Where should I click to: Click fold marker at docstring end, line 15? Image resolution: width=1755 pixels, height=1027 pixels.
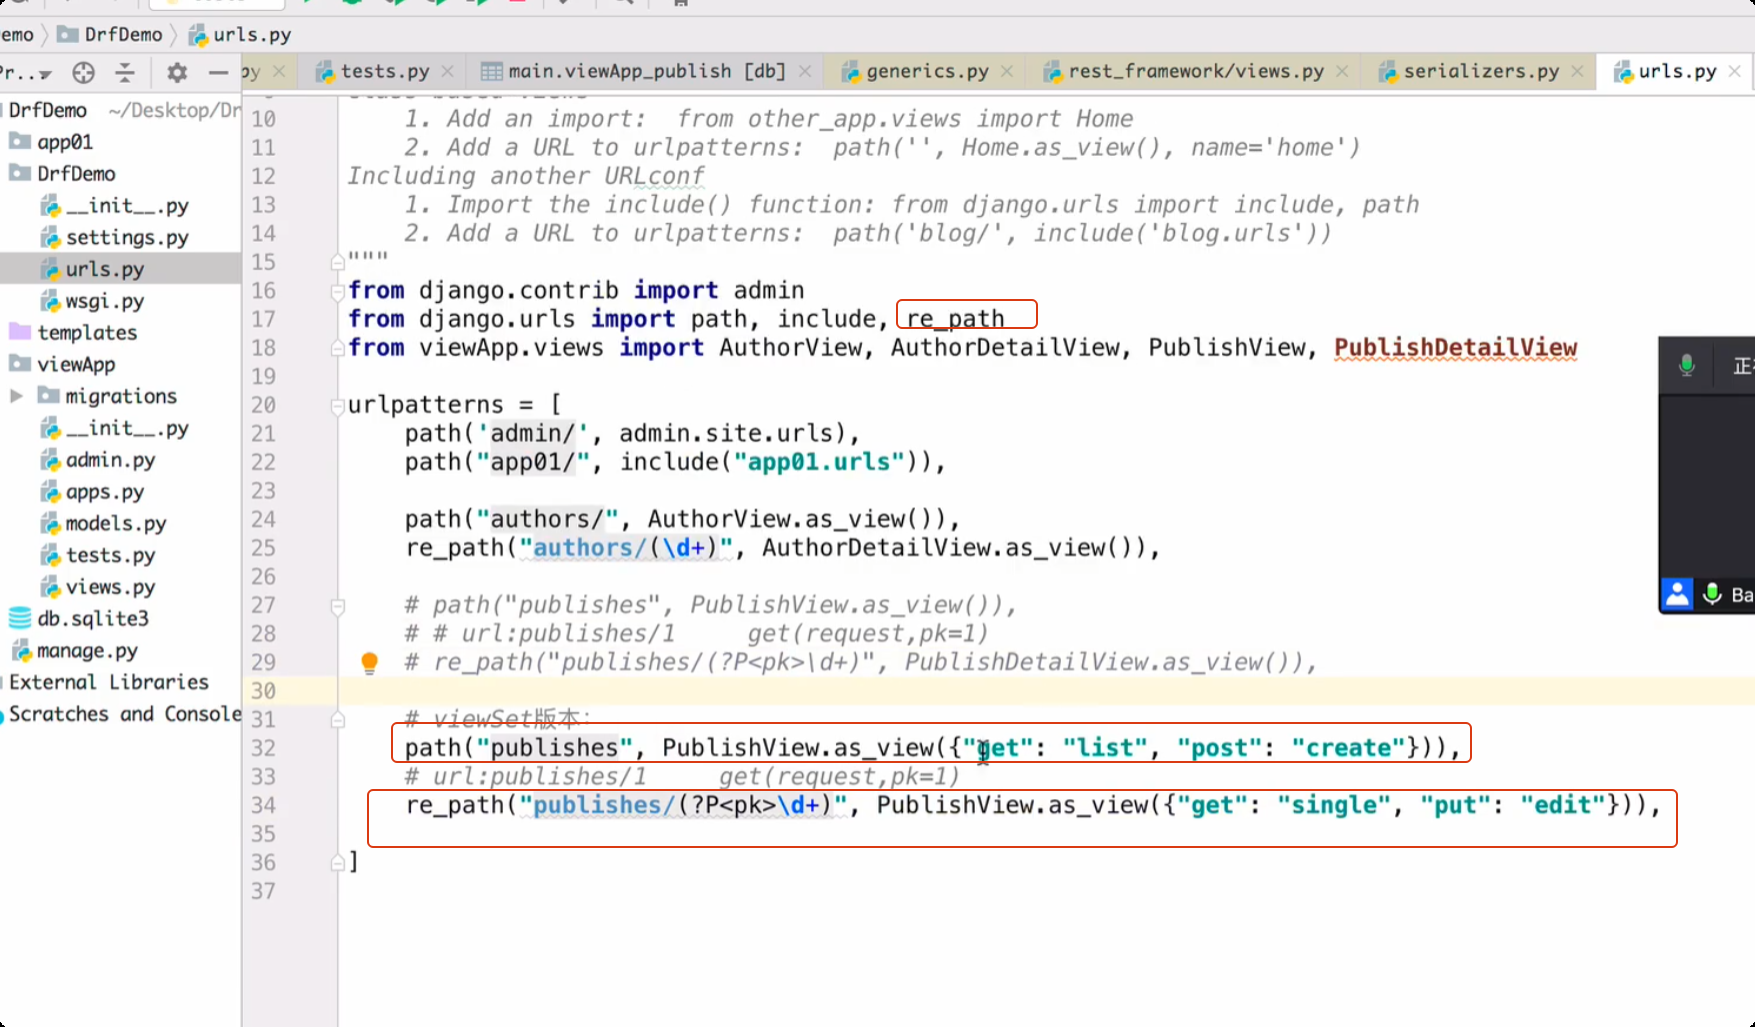[338, 262]
